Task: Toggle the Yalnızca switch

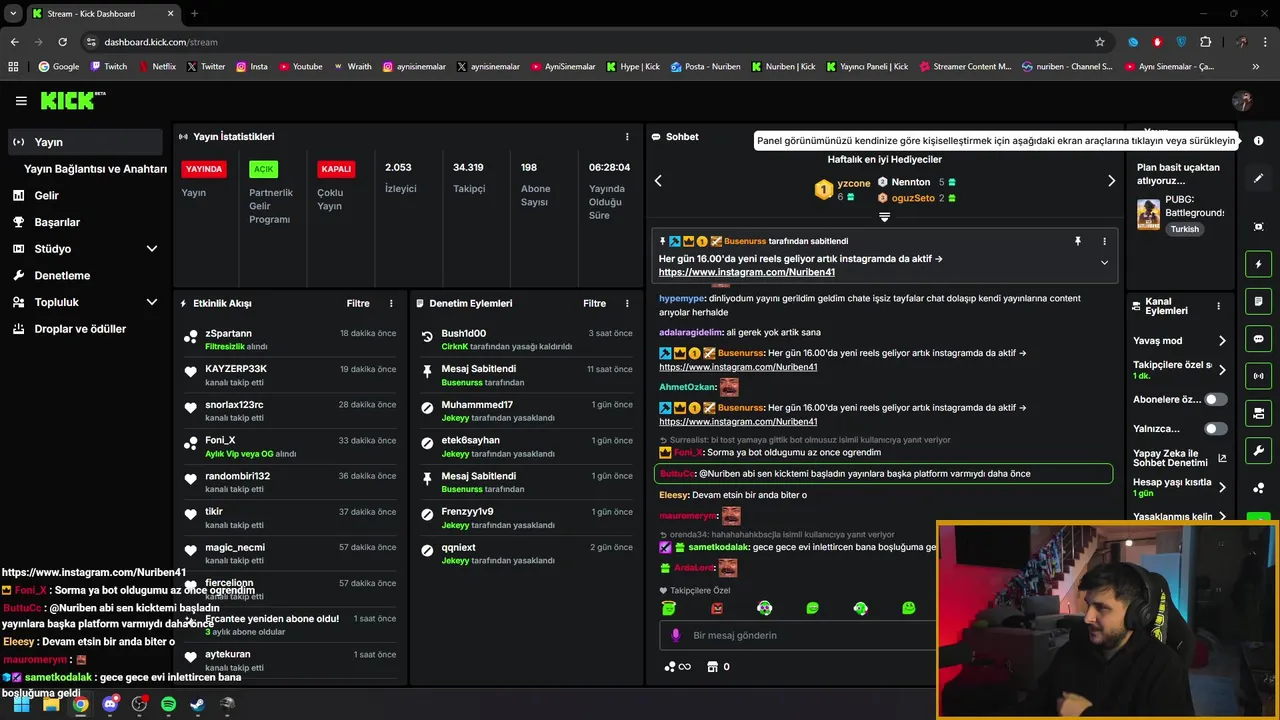Action: pyautogui.click(x=1215, y=429)
